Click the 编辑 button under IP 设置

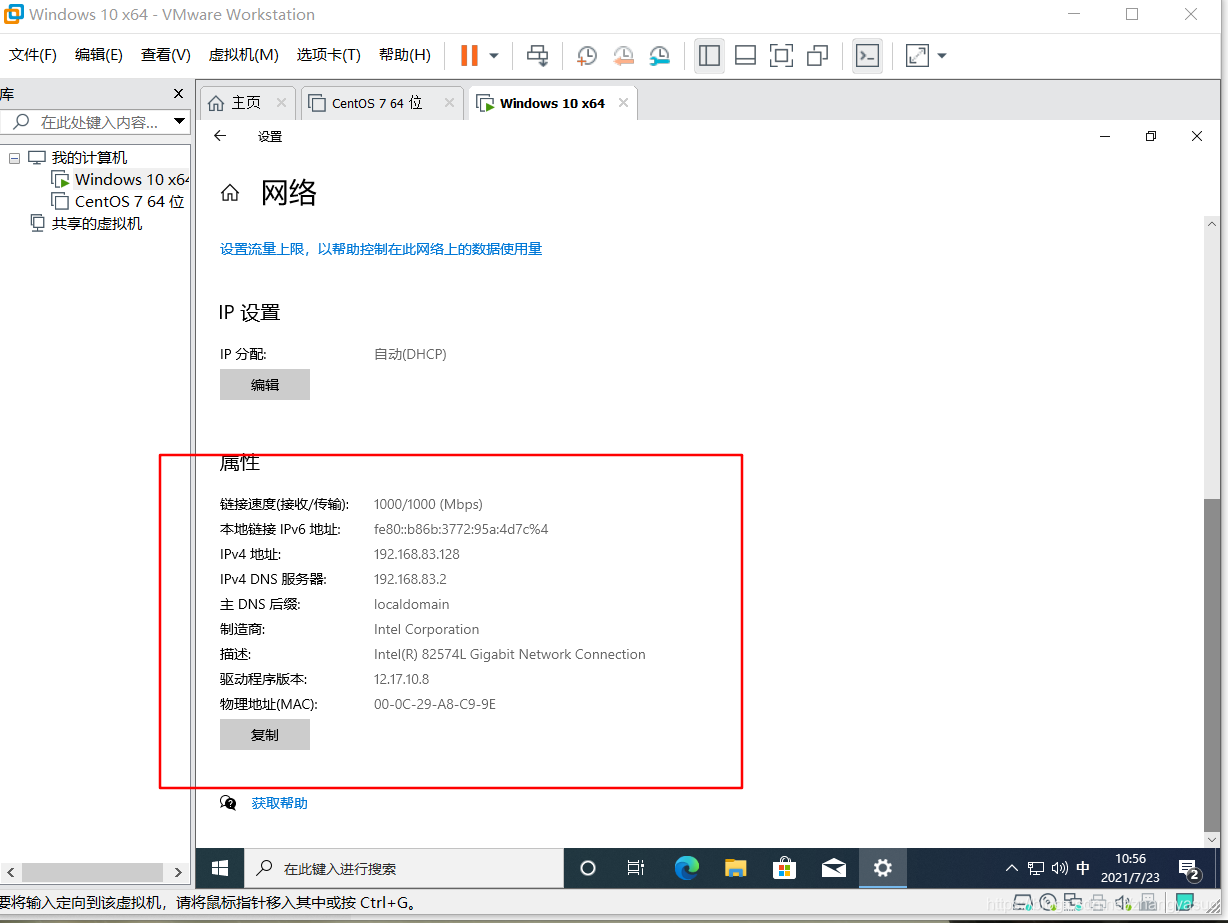click(264, 384)
